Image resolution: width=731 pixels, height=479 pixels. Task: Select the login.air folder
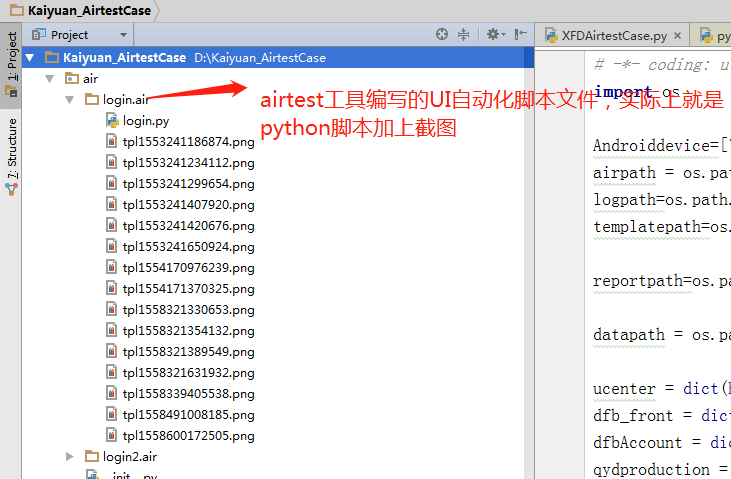126,99
